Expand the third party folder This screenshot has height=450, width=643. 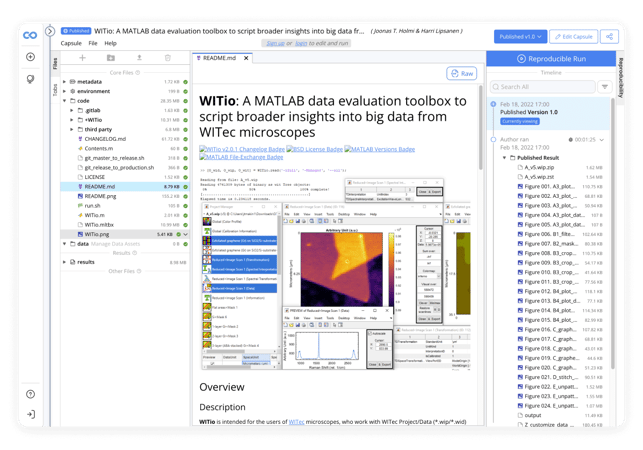pos(72,130)
